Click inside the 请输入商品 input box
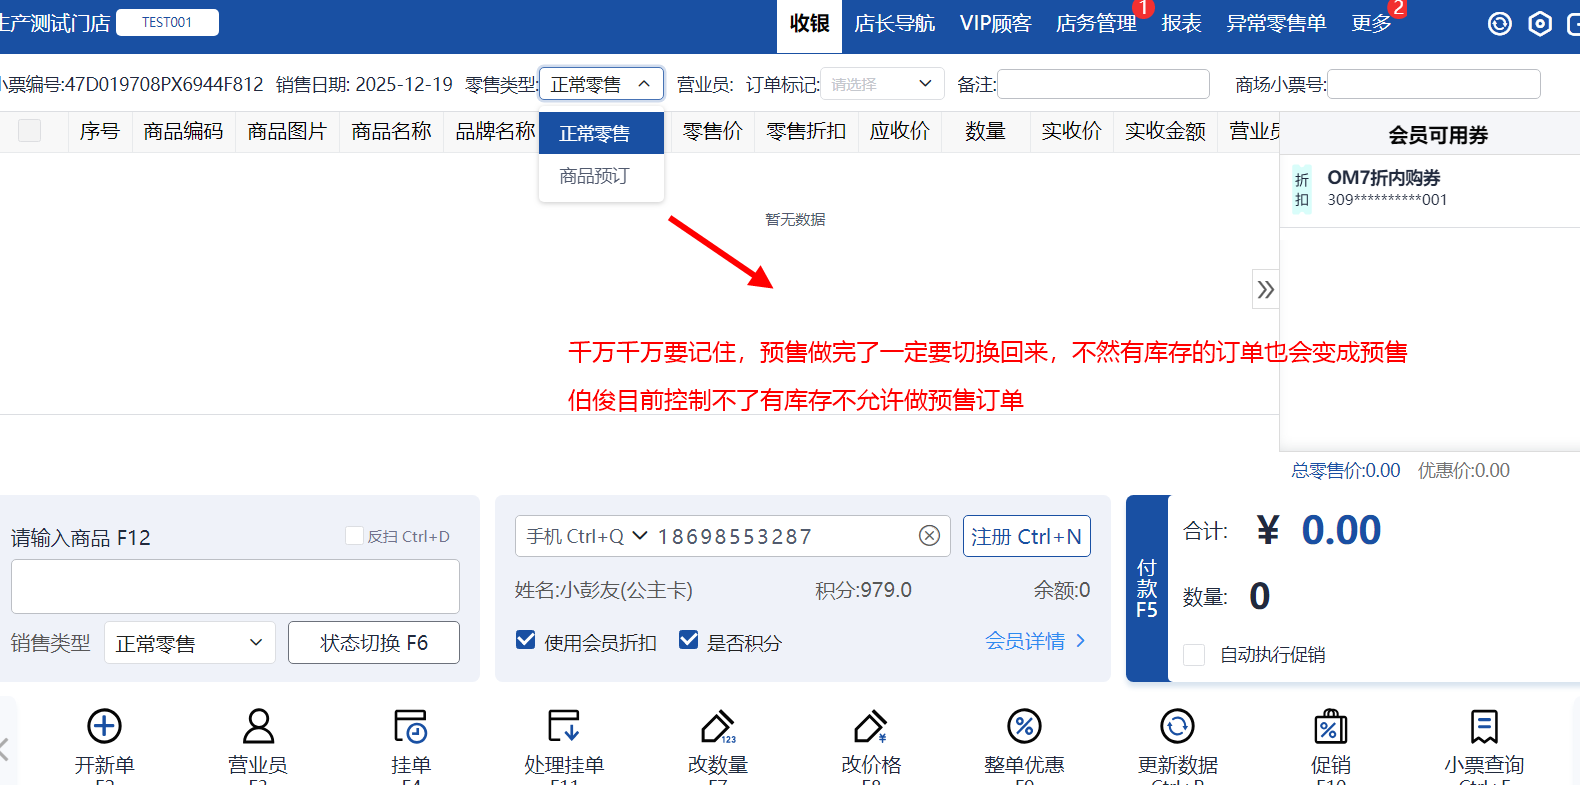This screenshot has height=785, width=1580. tap(235, 586)
